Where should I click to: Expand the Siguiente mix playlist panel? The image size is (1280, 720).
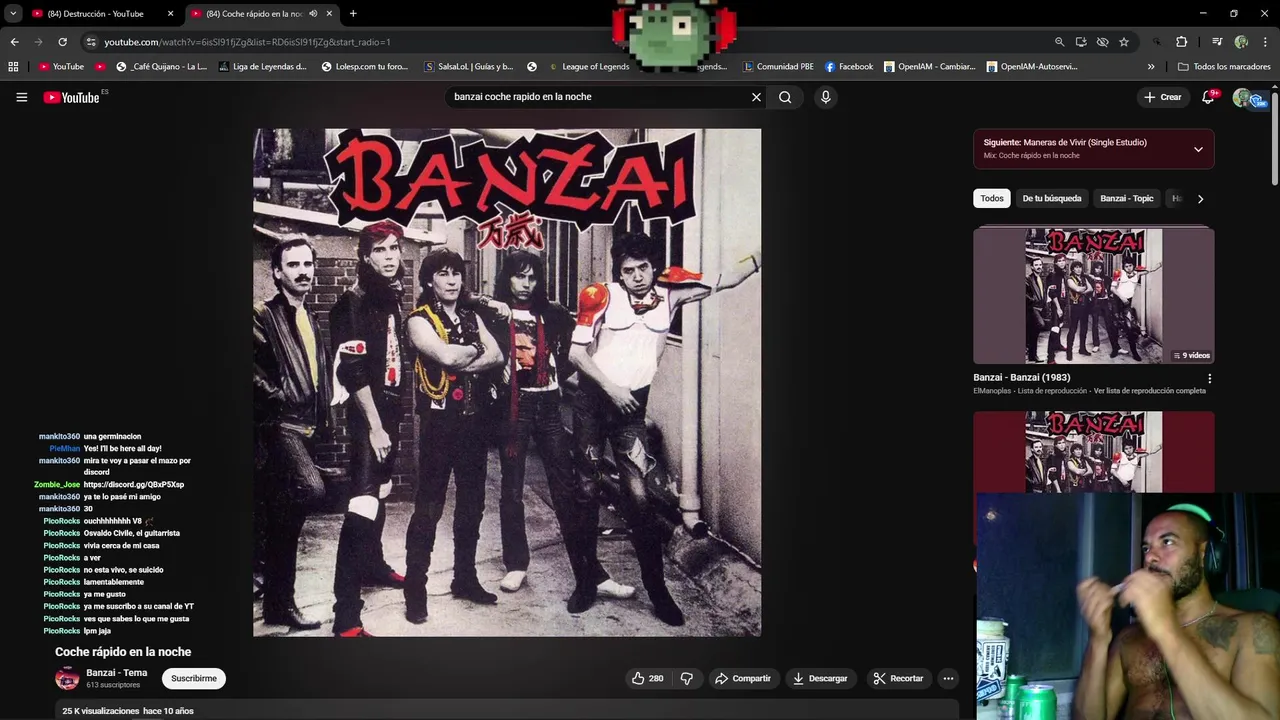click(x=1198, y=149)
